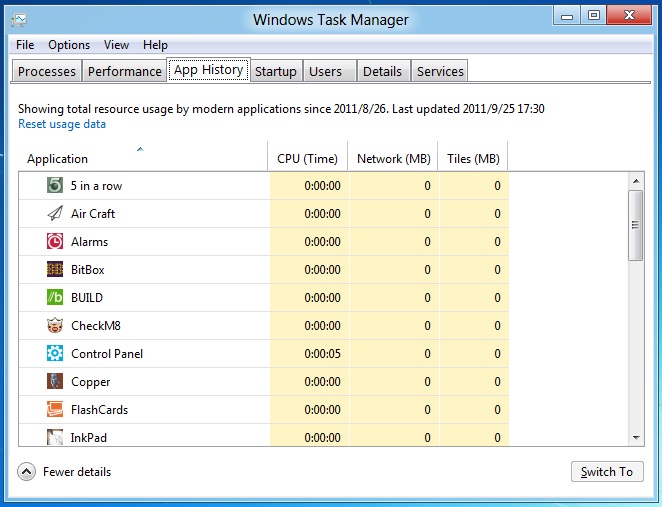Screen dimensions: 662x507
Task: Click the Task Manager title bar icon
Action: [x=19, y=19]
